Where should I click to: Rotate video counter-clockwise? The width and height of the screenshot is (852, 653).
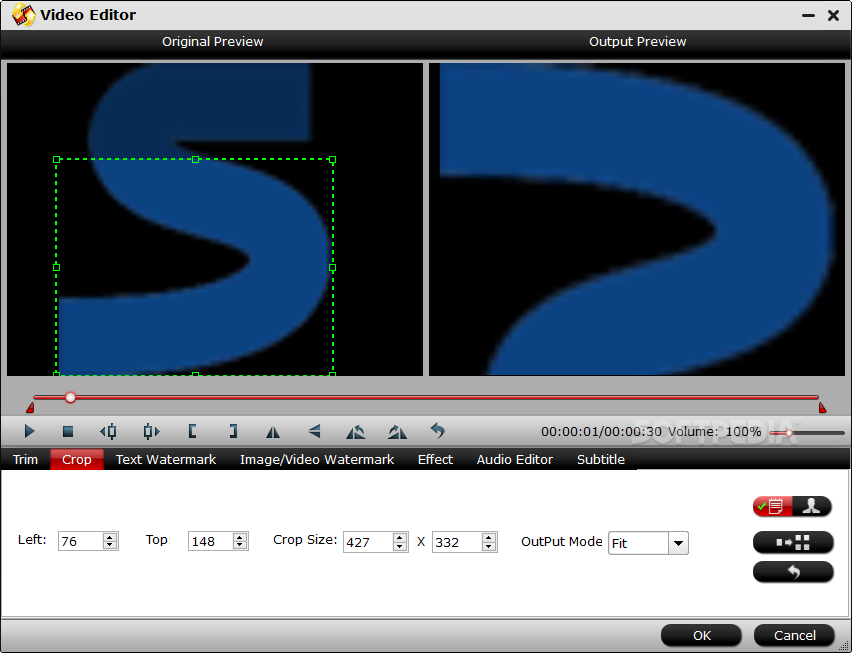tap(356, 431)
